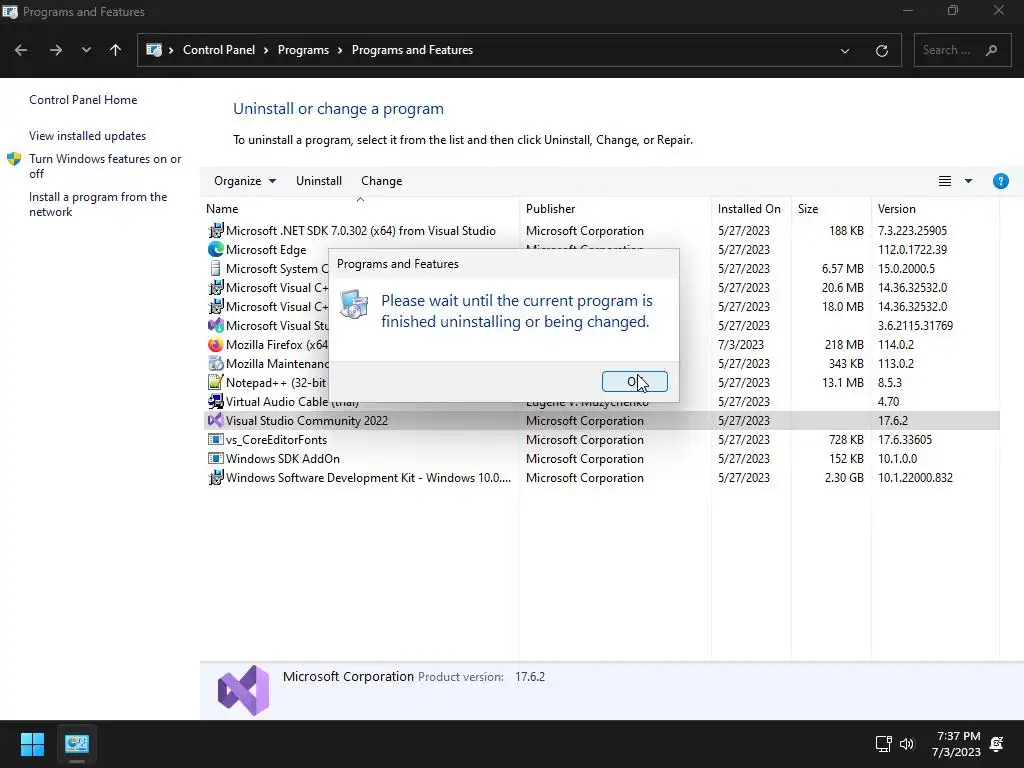Select Microsoft Visual Stu... purple icon row

[x=216, y=325]
